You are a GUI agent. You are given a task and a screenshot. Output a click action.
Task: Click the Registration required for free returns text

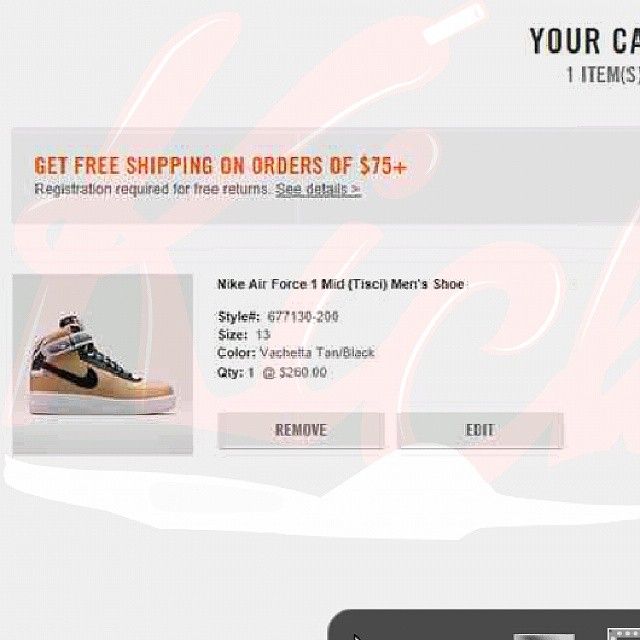(151, 189)
